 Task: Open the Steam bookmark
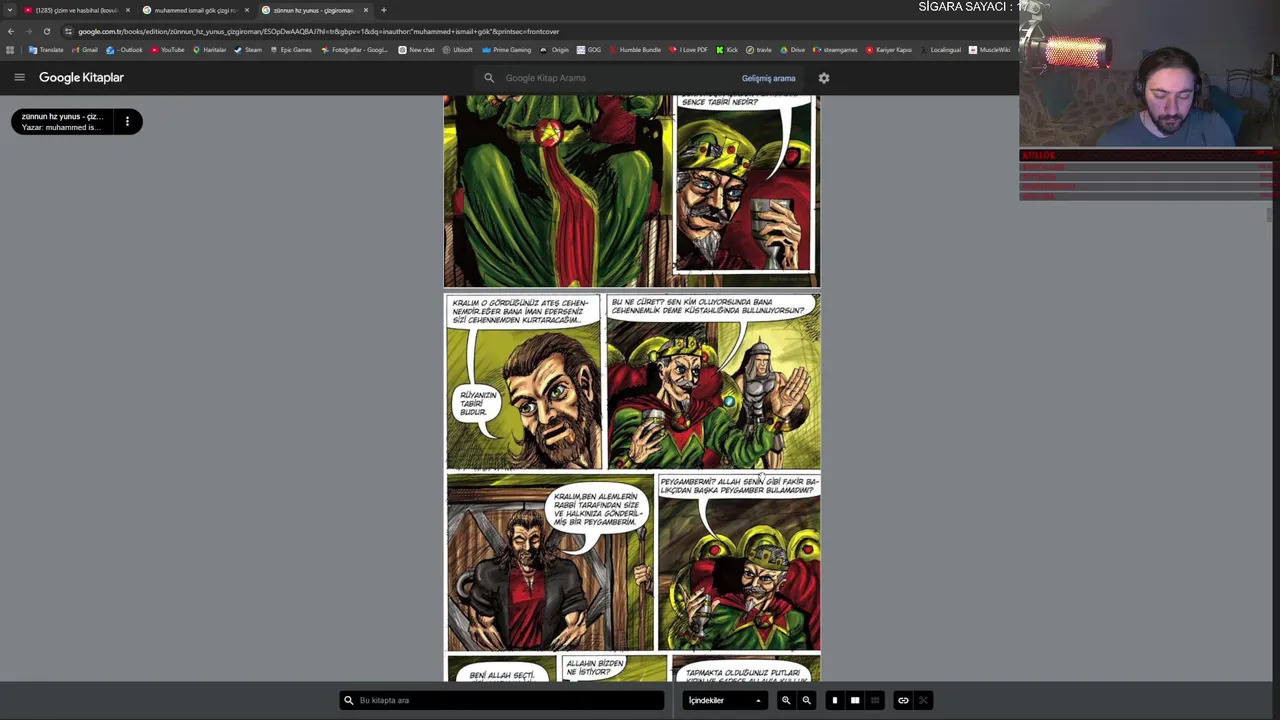click(x=248, y=50)
